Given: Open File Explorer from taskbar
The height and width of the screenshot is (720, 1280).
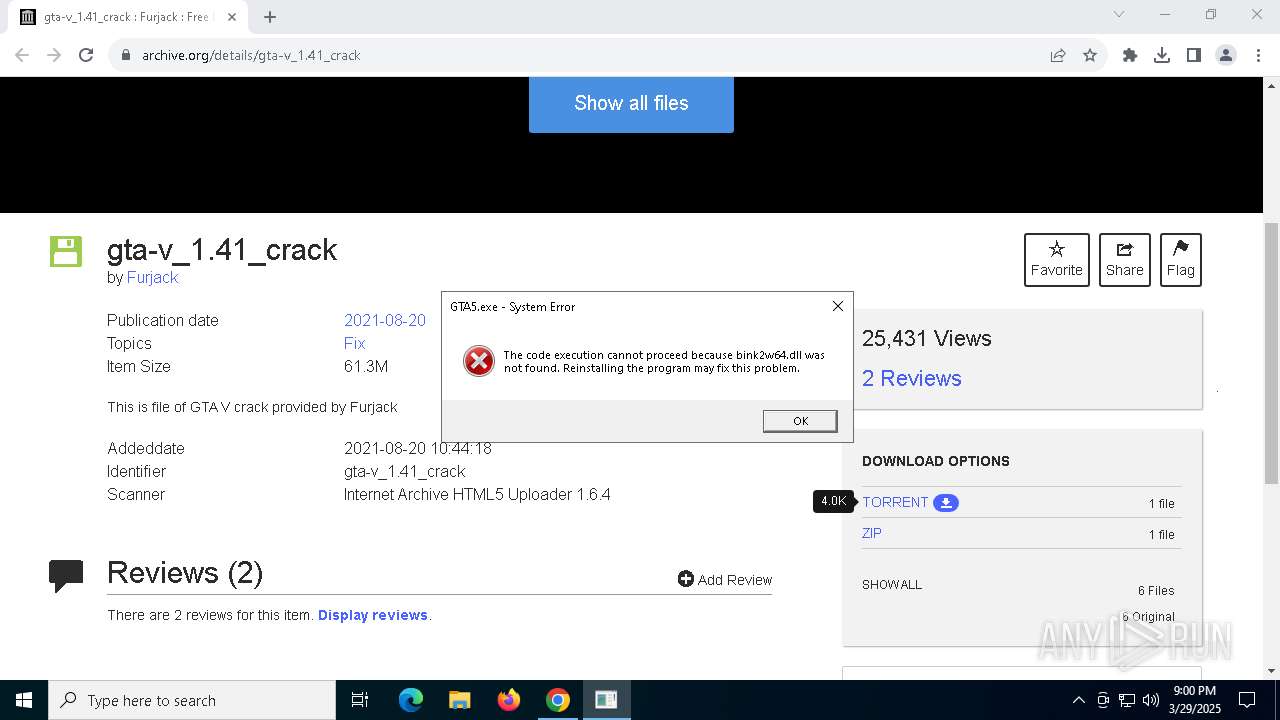Looking at the screenshot, I should (x=459, y=700).
